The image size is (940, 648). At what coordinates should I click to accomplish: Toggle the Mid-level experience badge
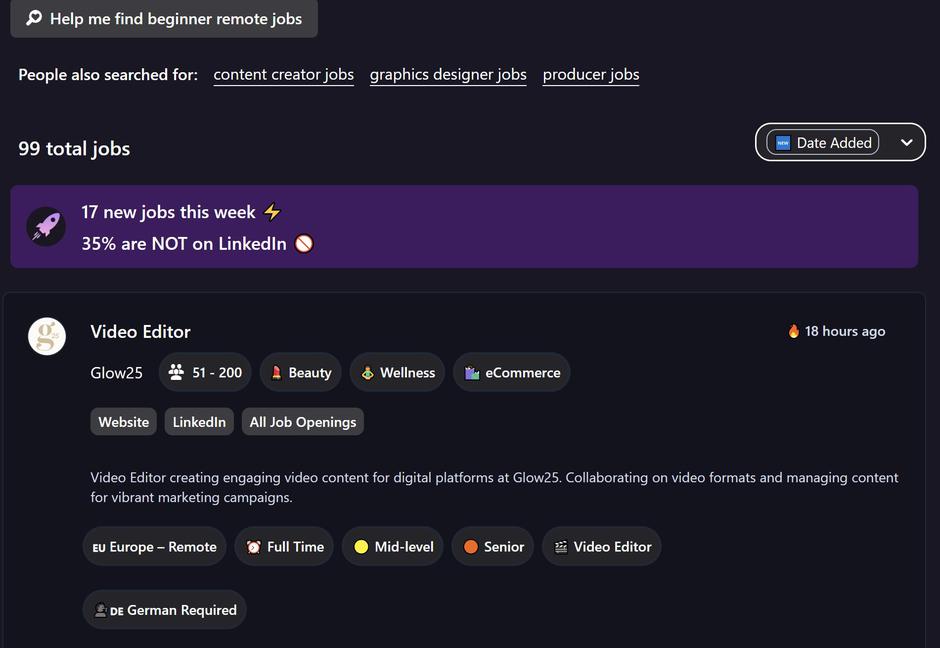392,546
